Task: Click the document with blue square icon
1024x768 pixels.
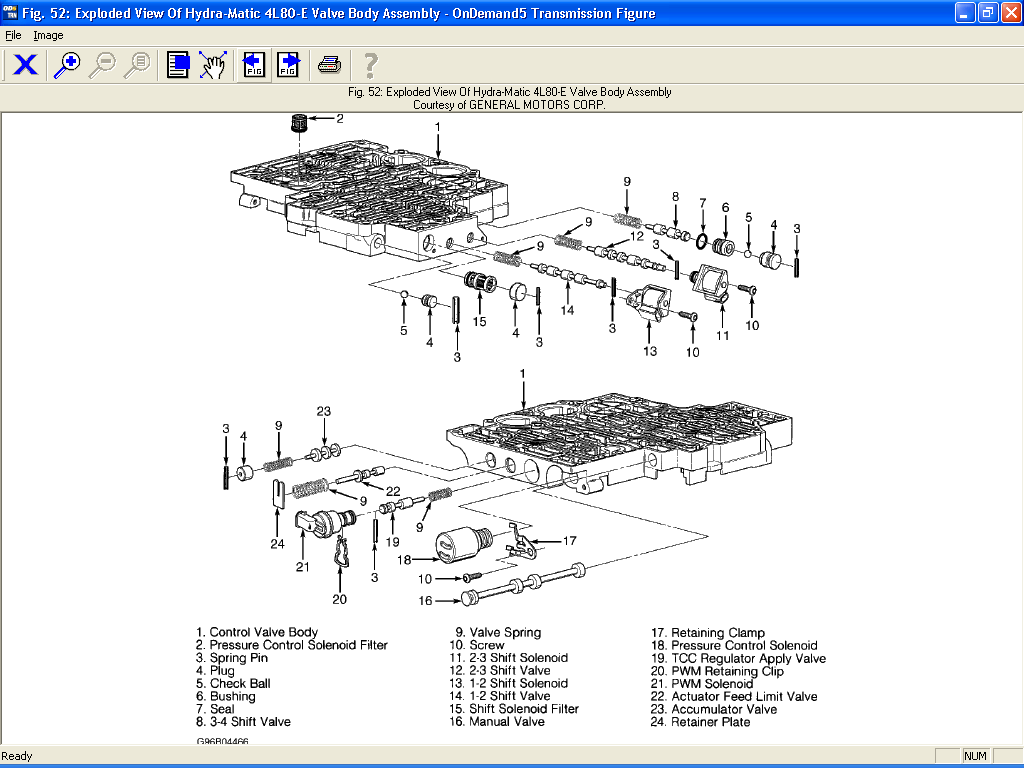Action: point(178,65)
